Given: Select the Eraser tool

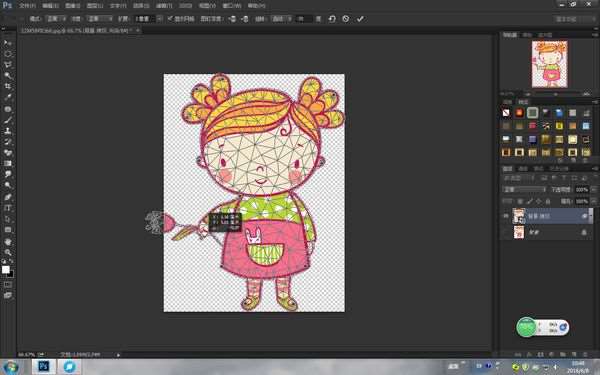Looking at the screenshot, I should point(8,152).
